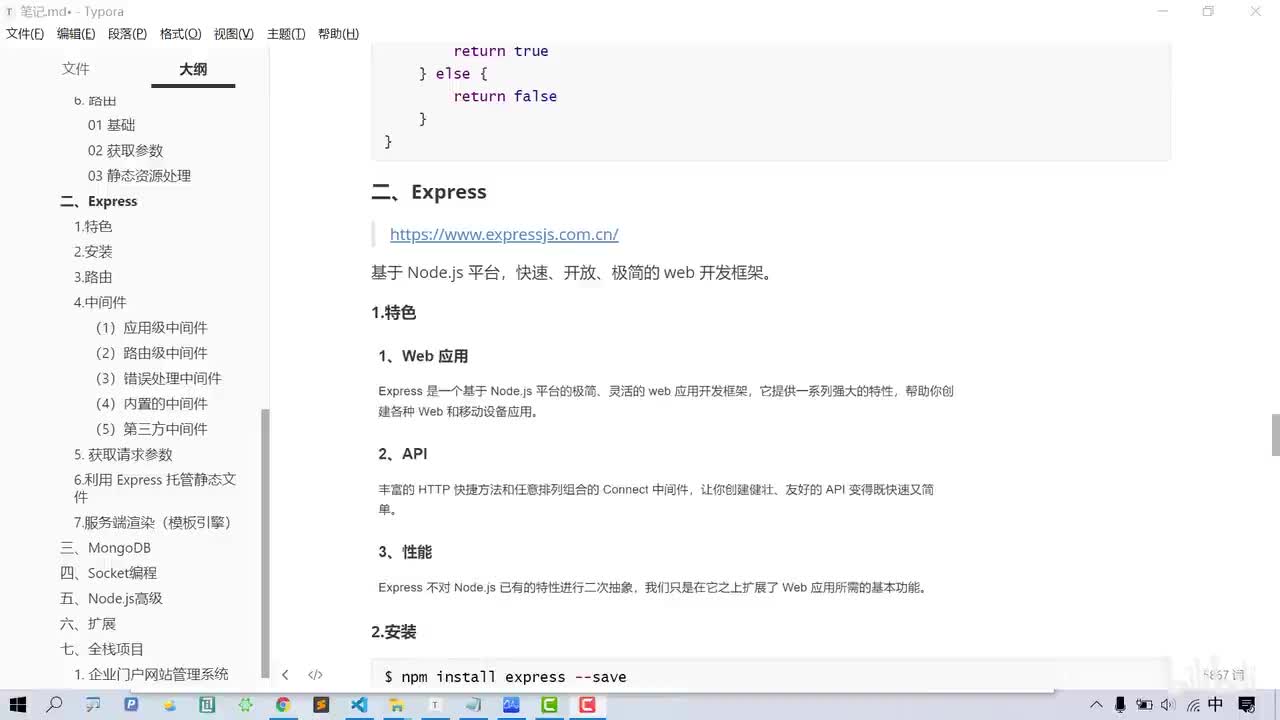The height and width of the screenshot is (720, 1280).
Task: Click the outline sidebar scrollbar thumb
Action: pos(265,543)
